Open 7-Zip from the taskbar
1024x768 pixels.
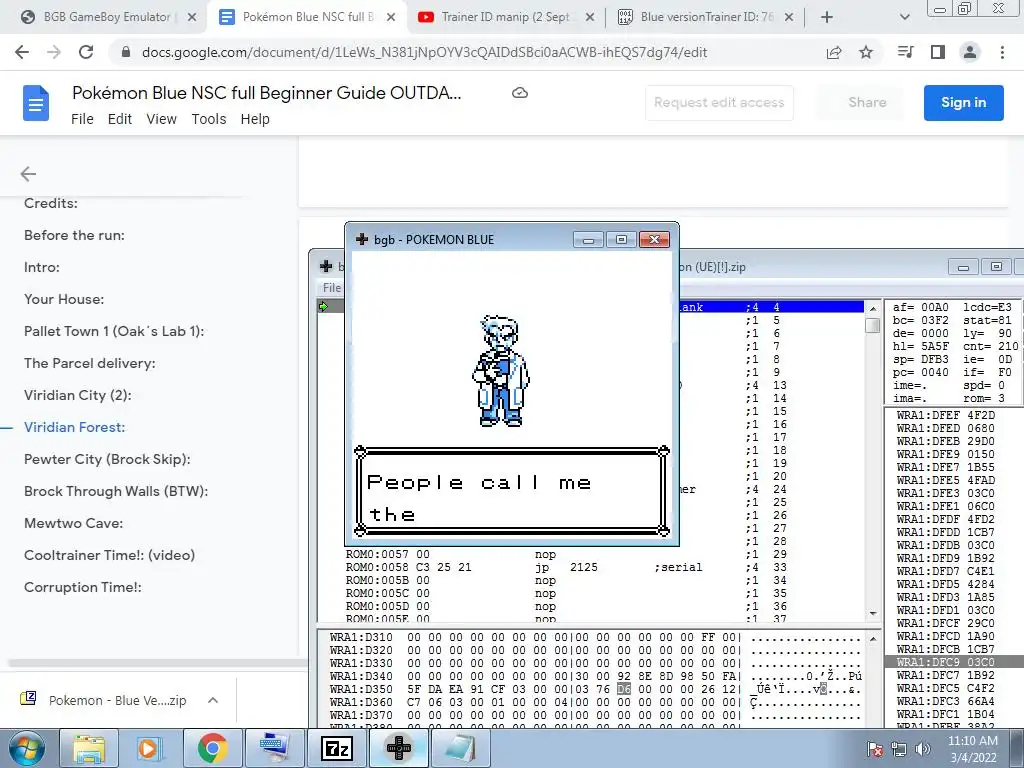pyautogui.click(x=337, y=748)
